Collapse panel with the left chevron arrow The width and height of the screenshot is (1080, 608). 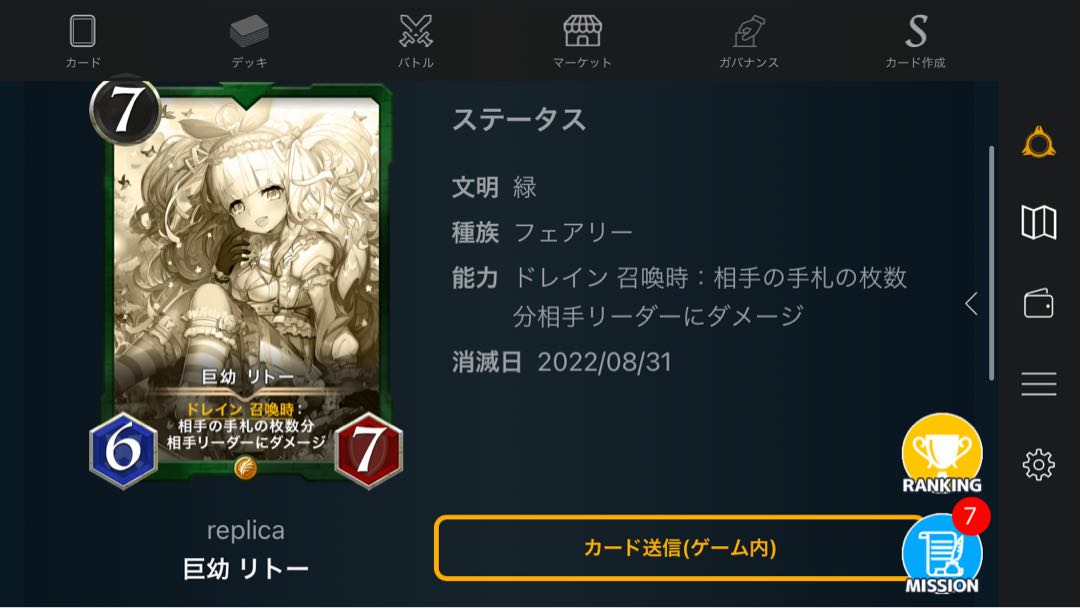click(971, 303)
